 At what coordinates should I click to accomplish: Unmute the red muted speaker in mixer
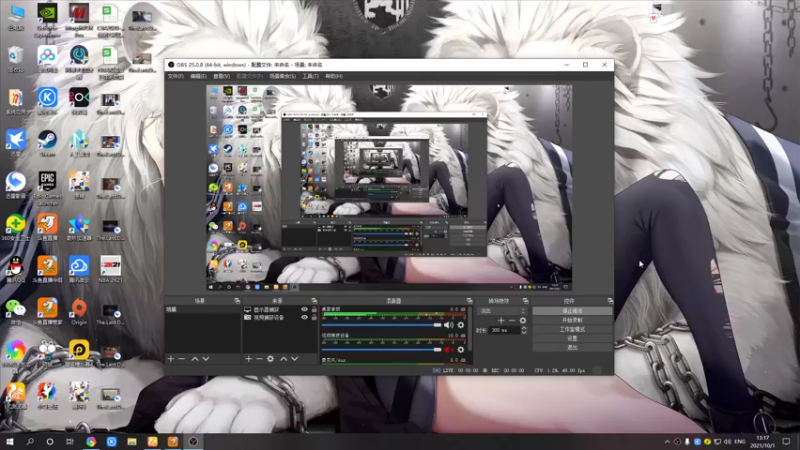(448, 349)
